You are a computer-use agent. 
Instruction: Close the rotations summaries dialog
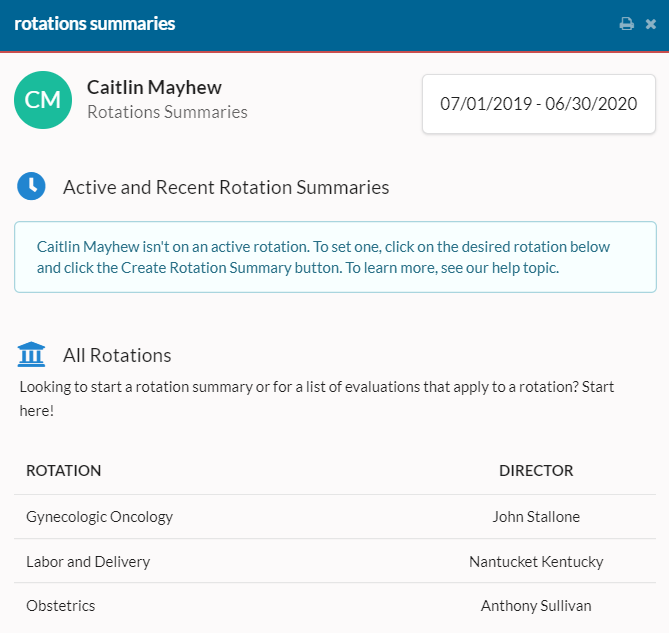(651, 24)
